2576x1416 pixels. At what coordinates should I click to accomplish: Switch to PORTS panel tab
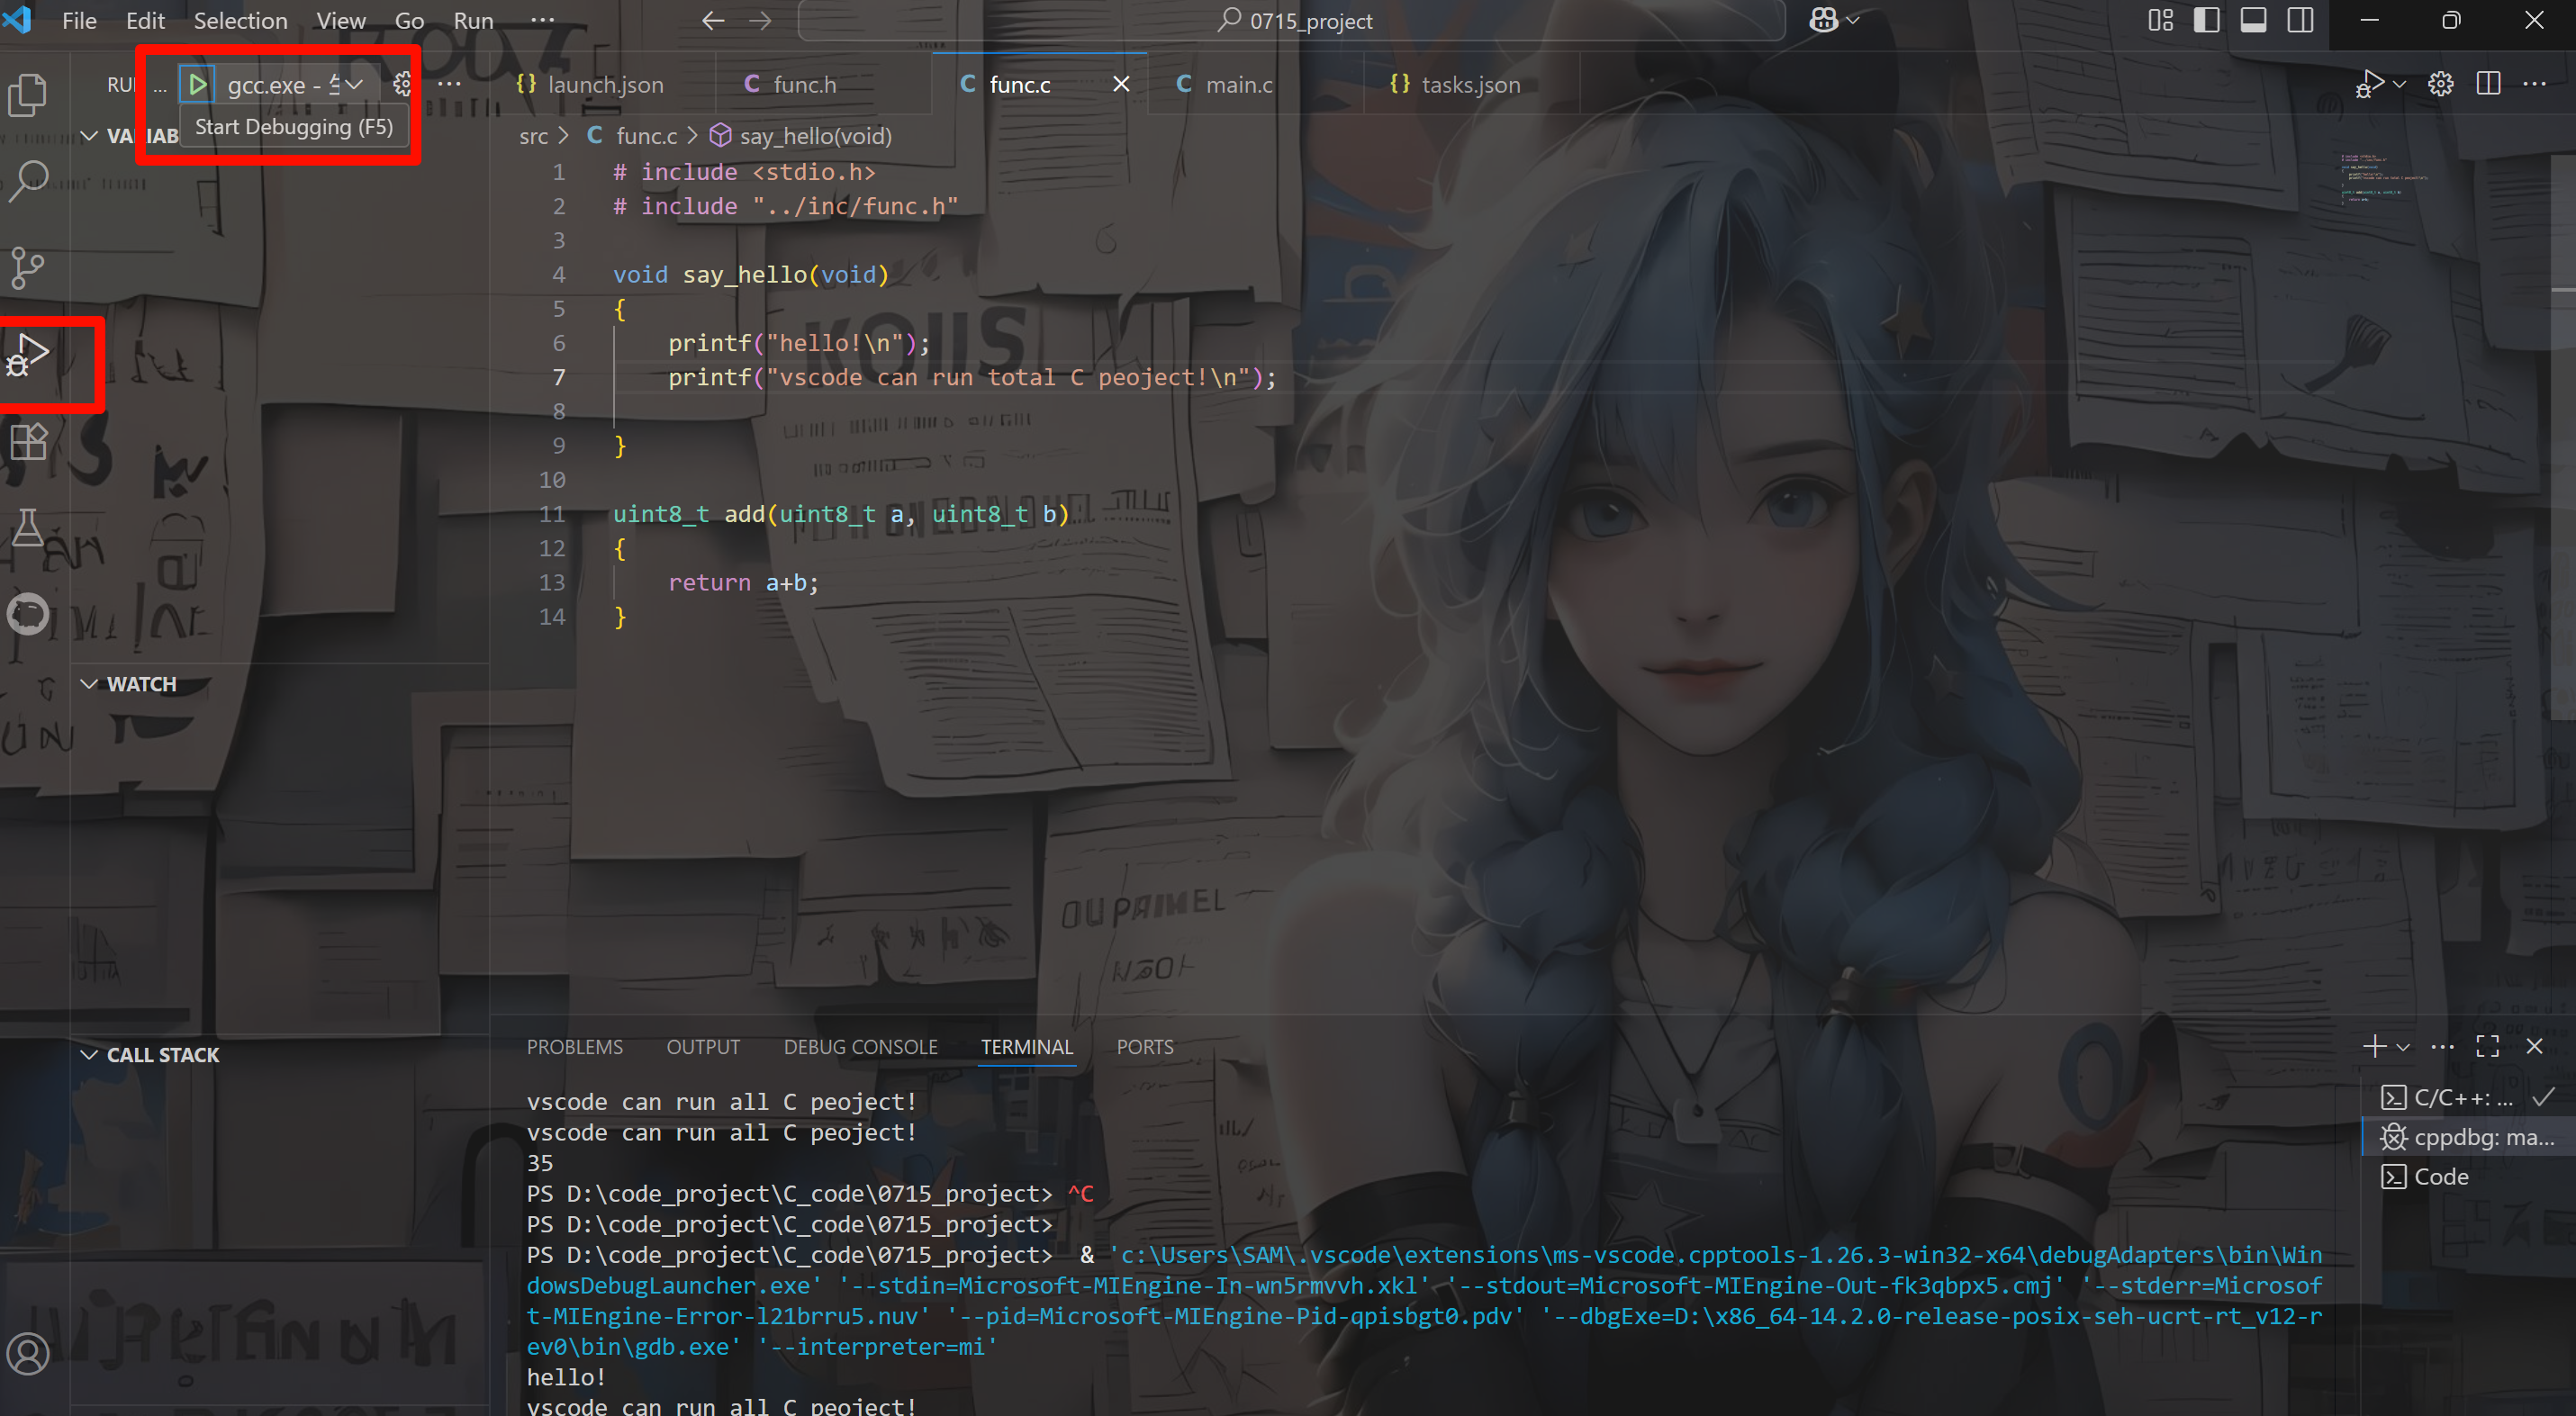click(x=1144, y=1047)
